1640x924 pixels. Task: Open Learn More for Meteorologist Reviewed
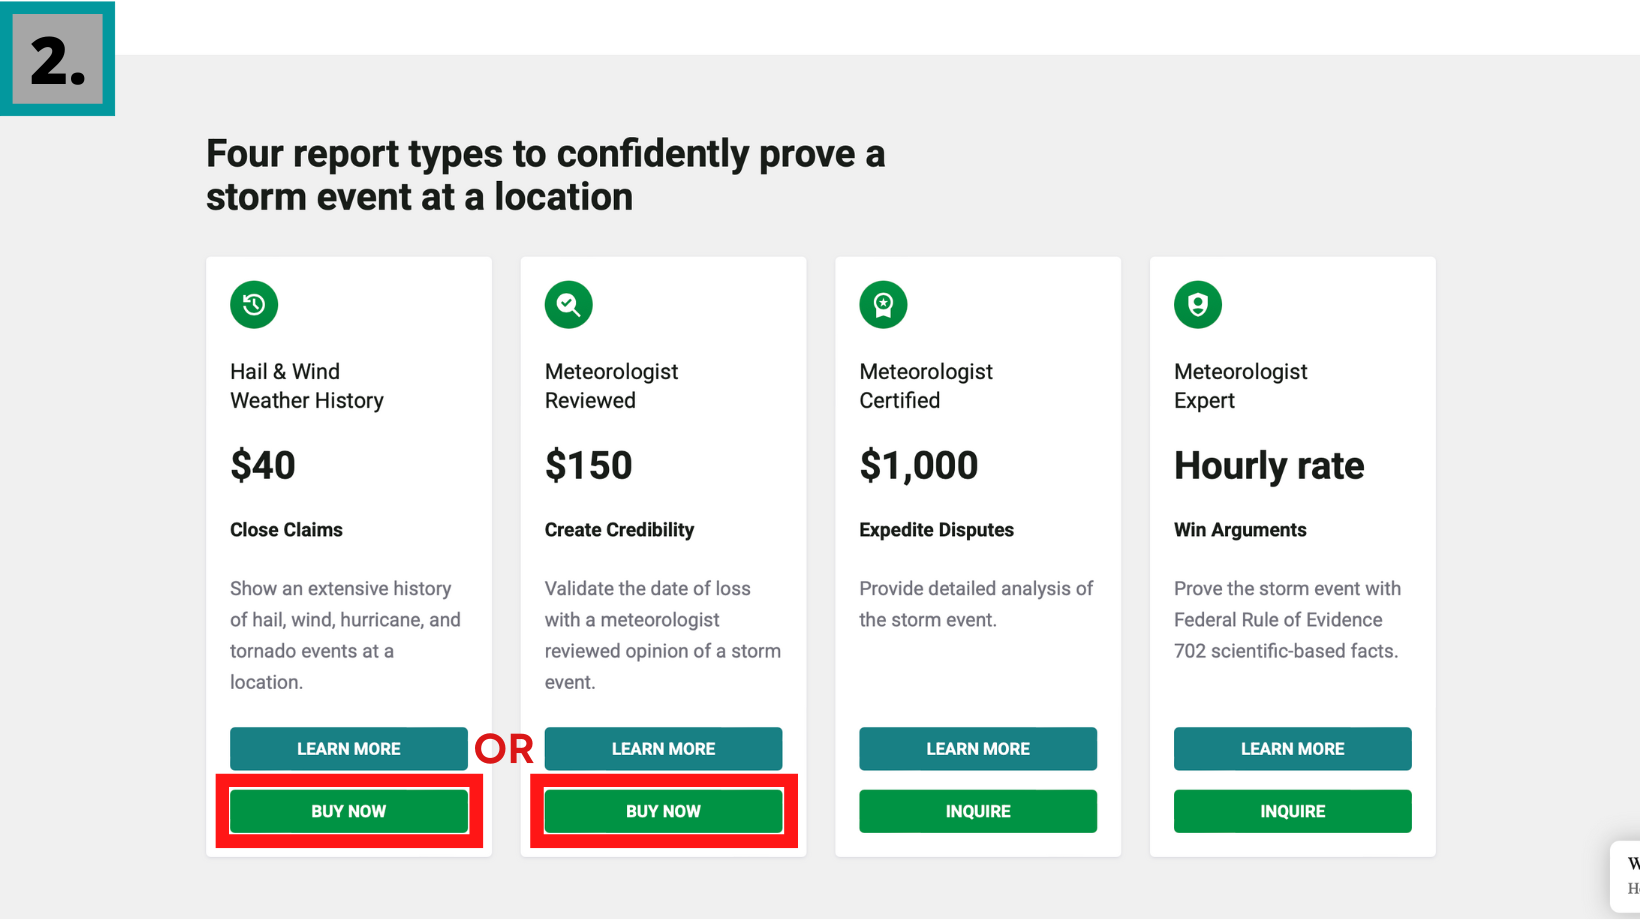click(x=663, y=749)
